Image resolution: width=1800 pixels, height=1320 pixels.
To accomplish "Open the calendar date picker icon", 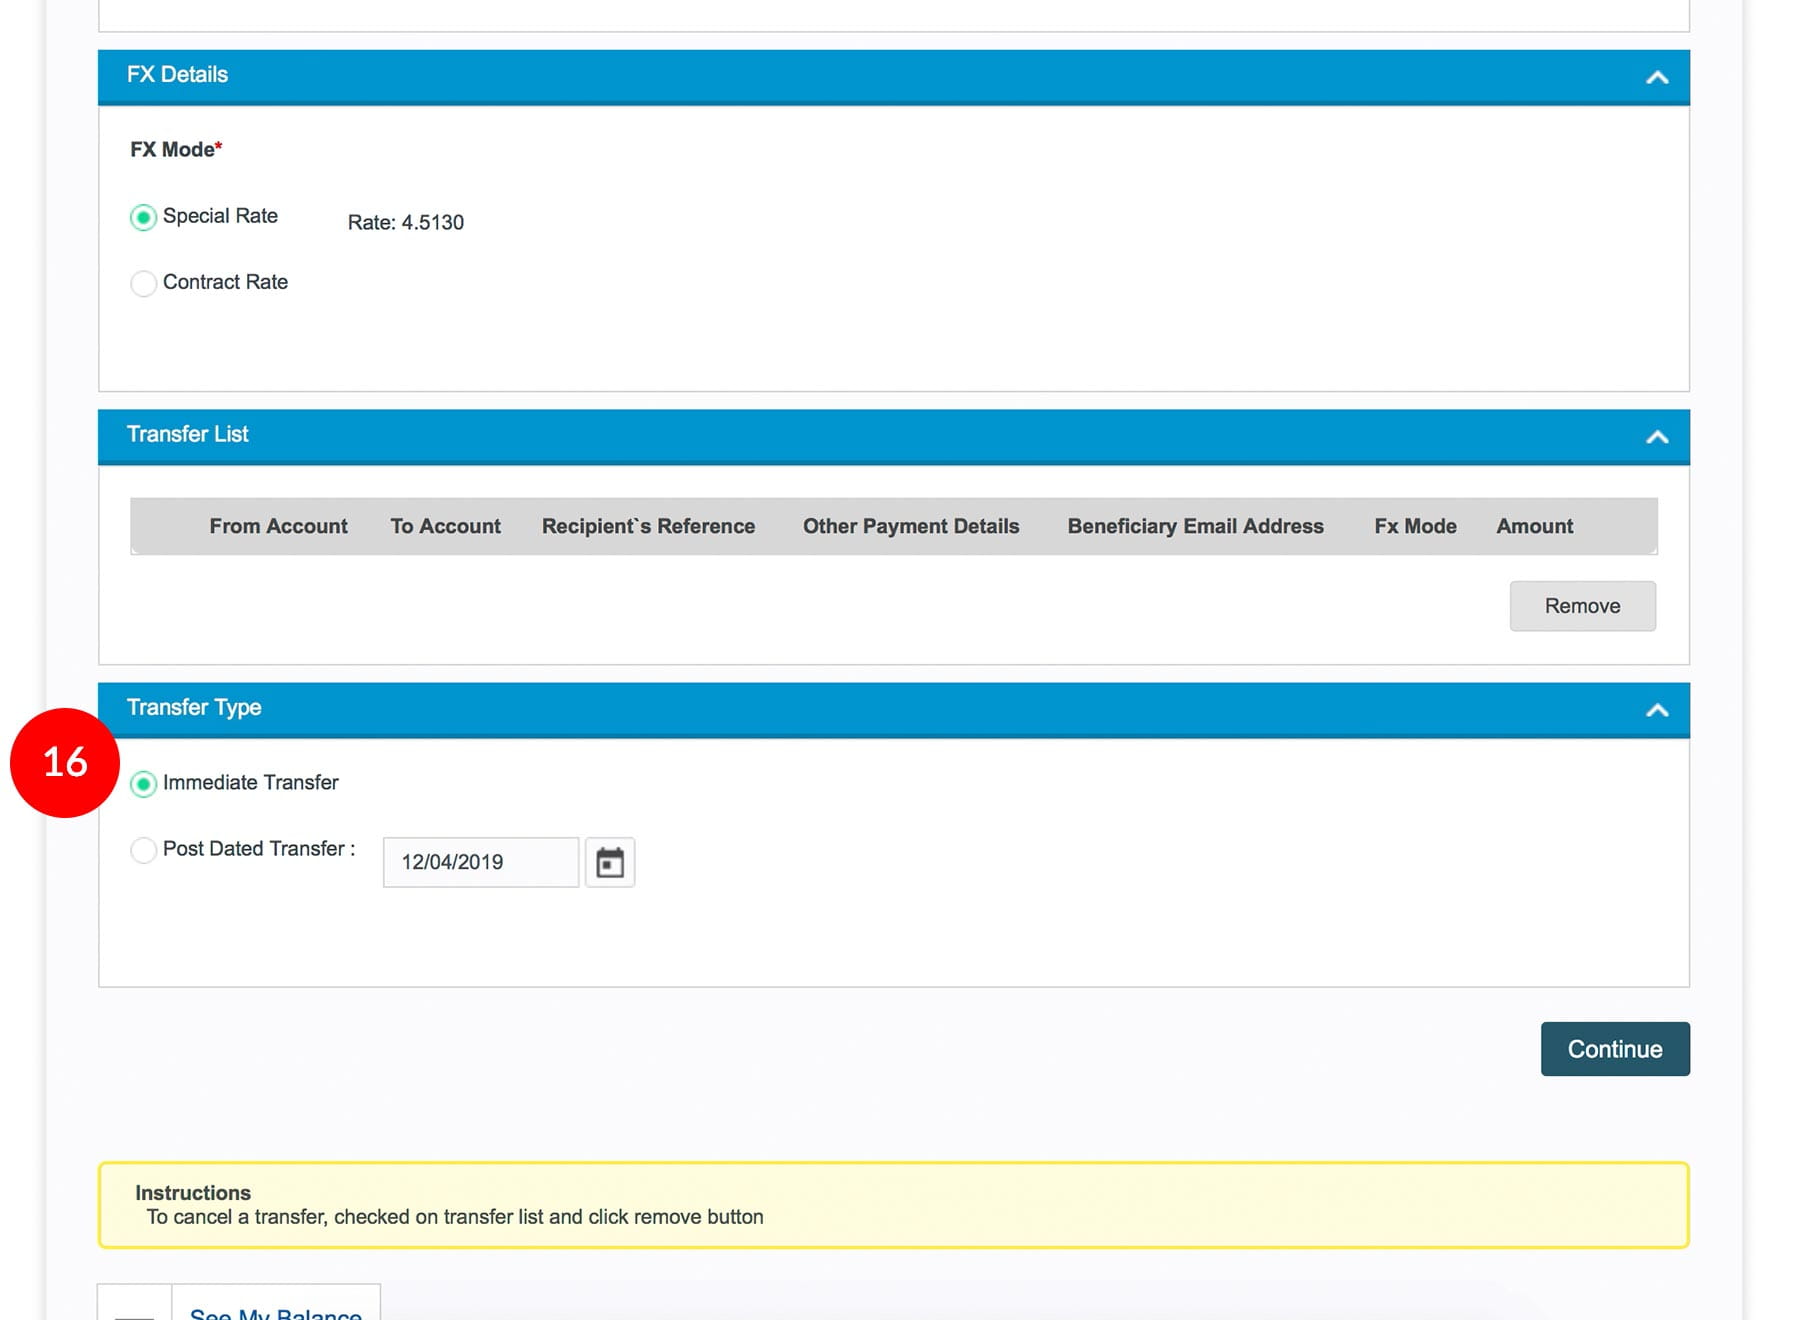I will tap(609, 862).
